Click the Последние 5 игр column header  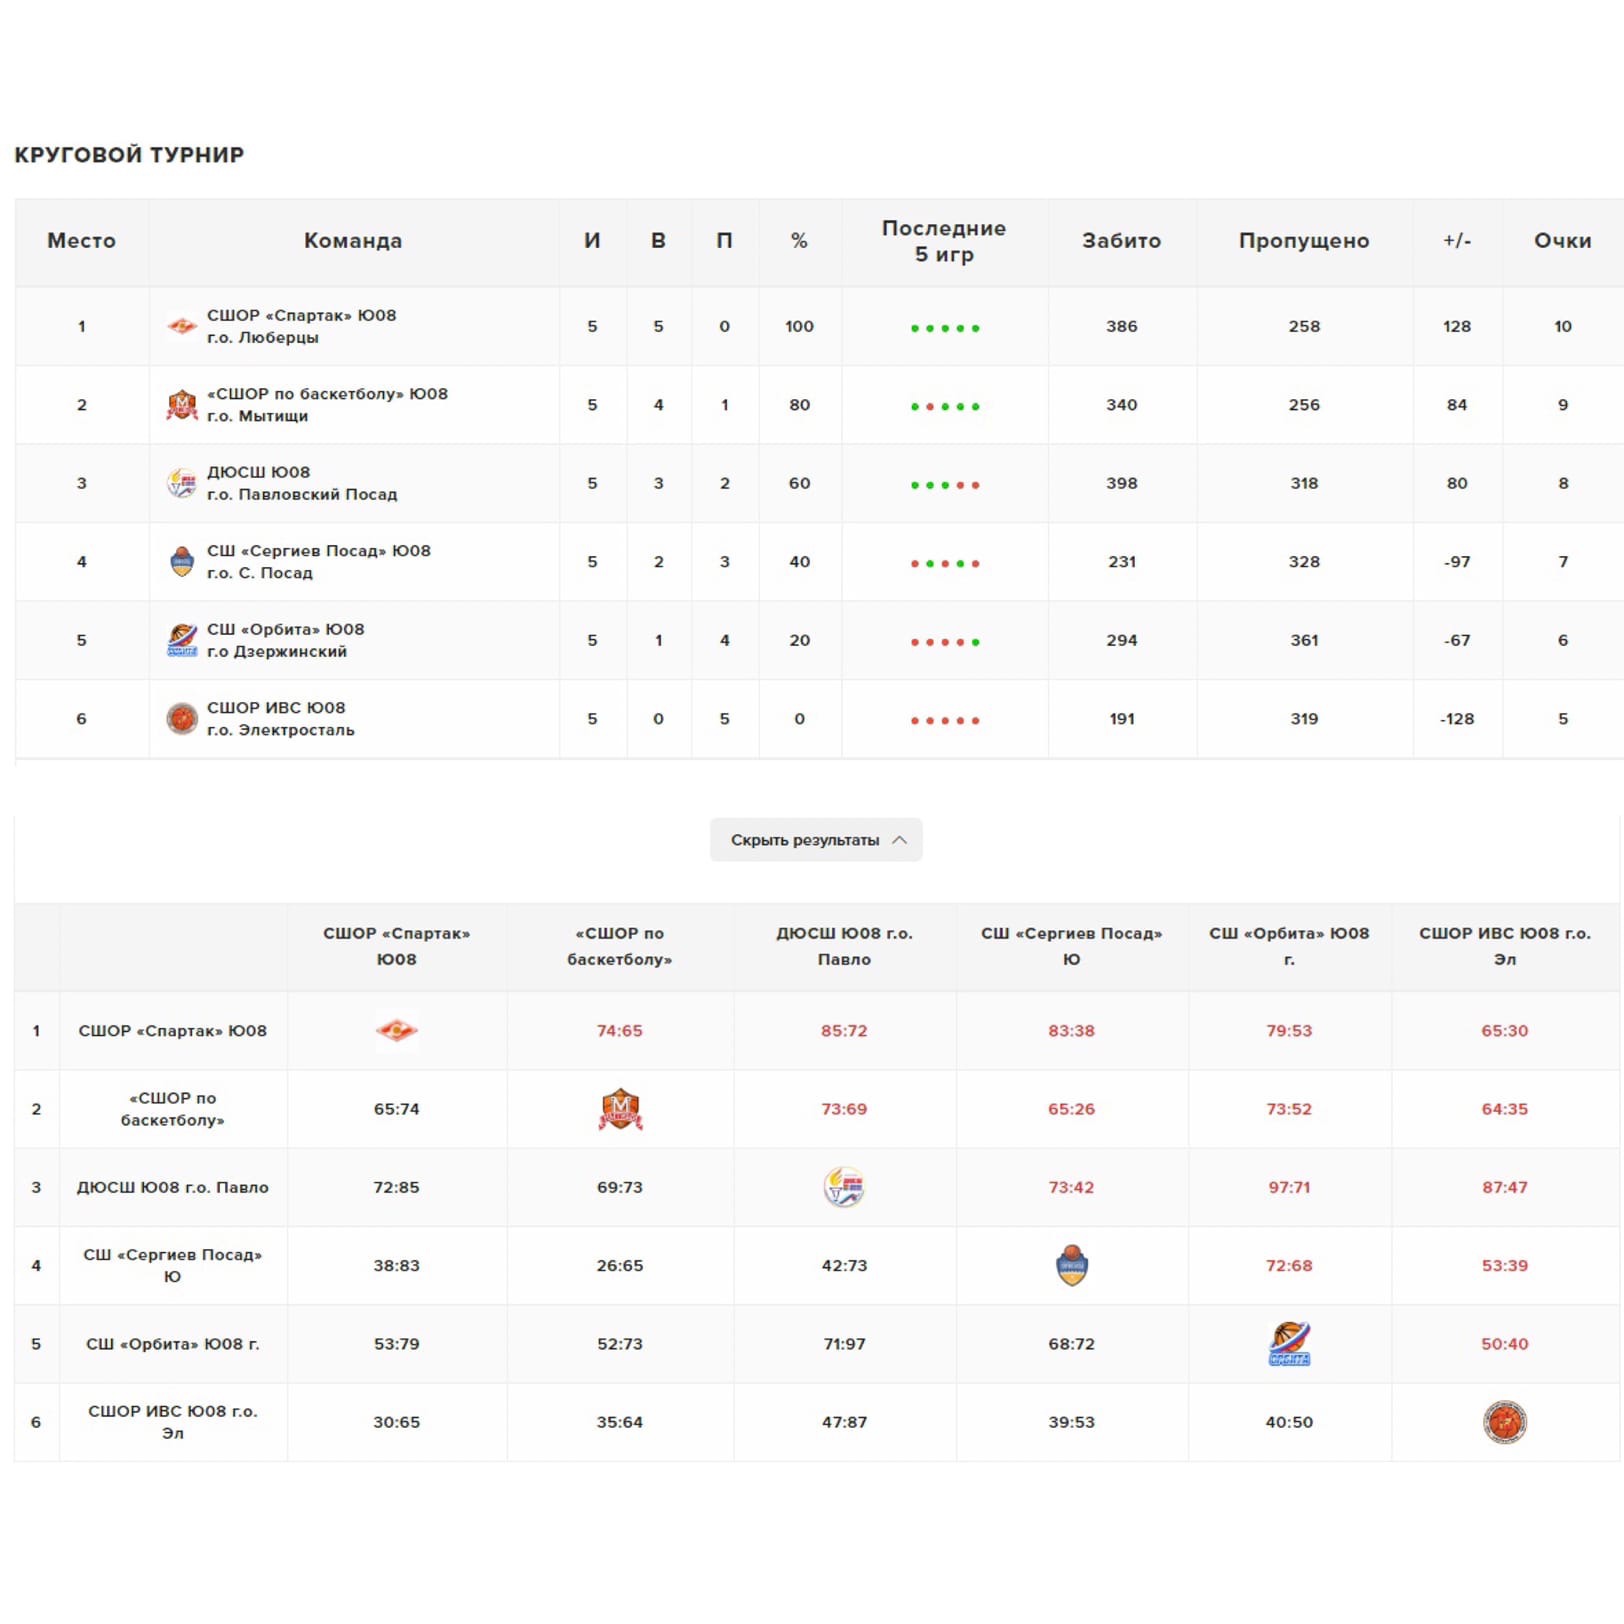944,241
